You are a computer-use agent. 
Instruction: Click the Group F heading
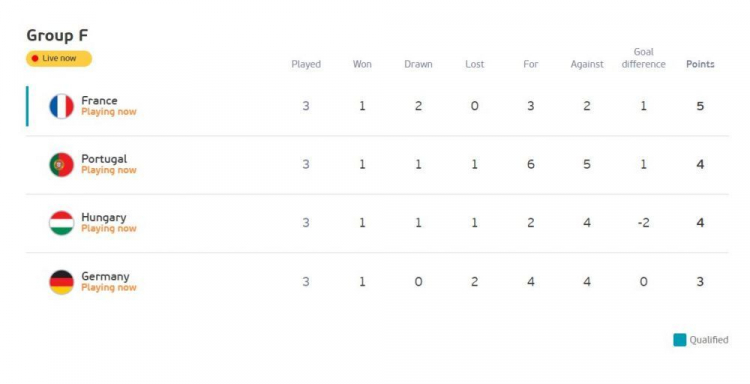57,35
